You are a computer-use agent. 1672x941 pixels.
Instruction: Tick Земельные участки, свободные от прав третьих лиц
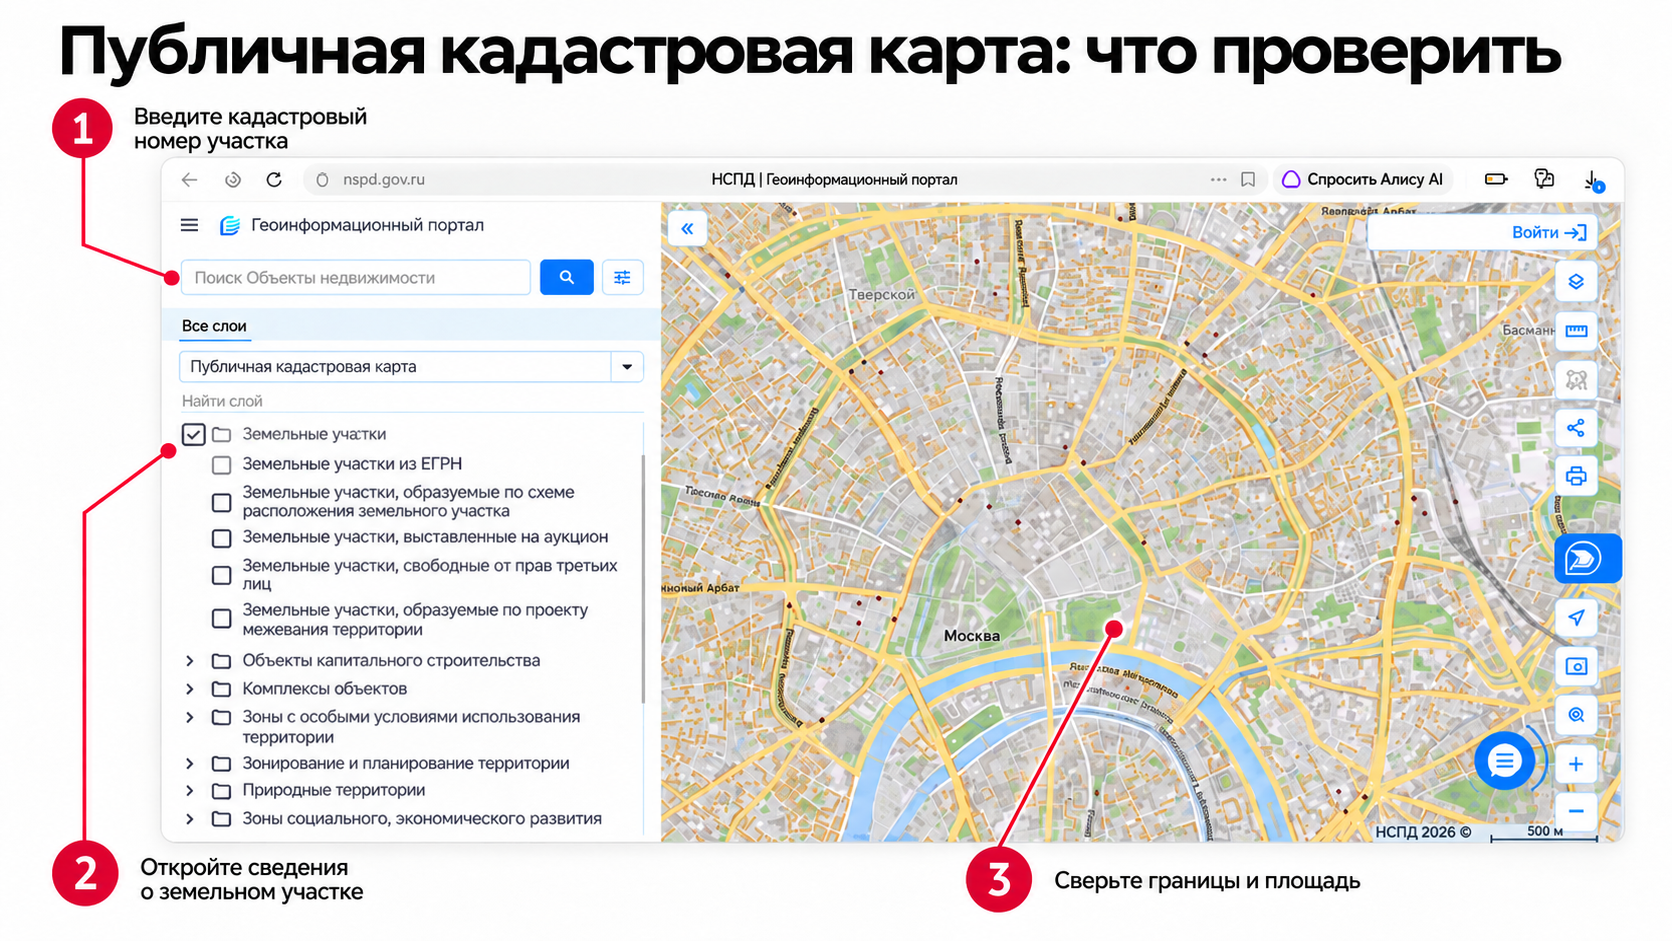pyautogui.click(x=222, y=575)
